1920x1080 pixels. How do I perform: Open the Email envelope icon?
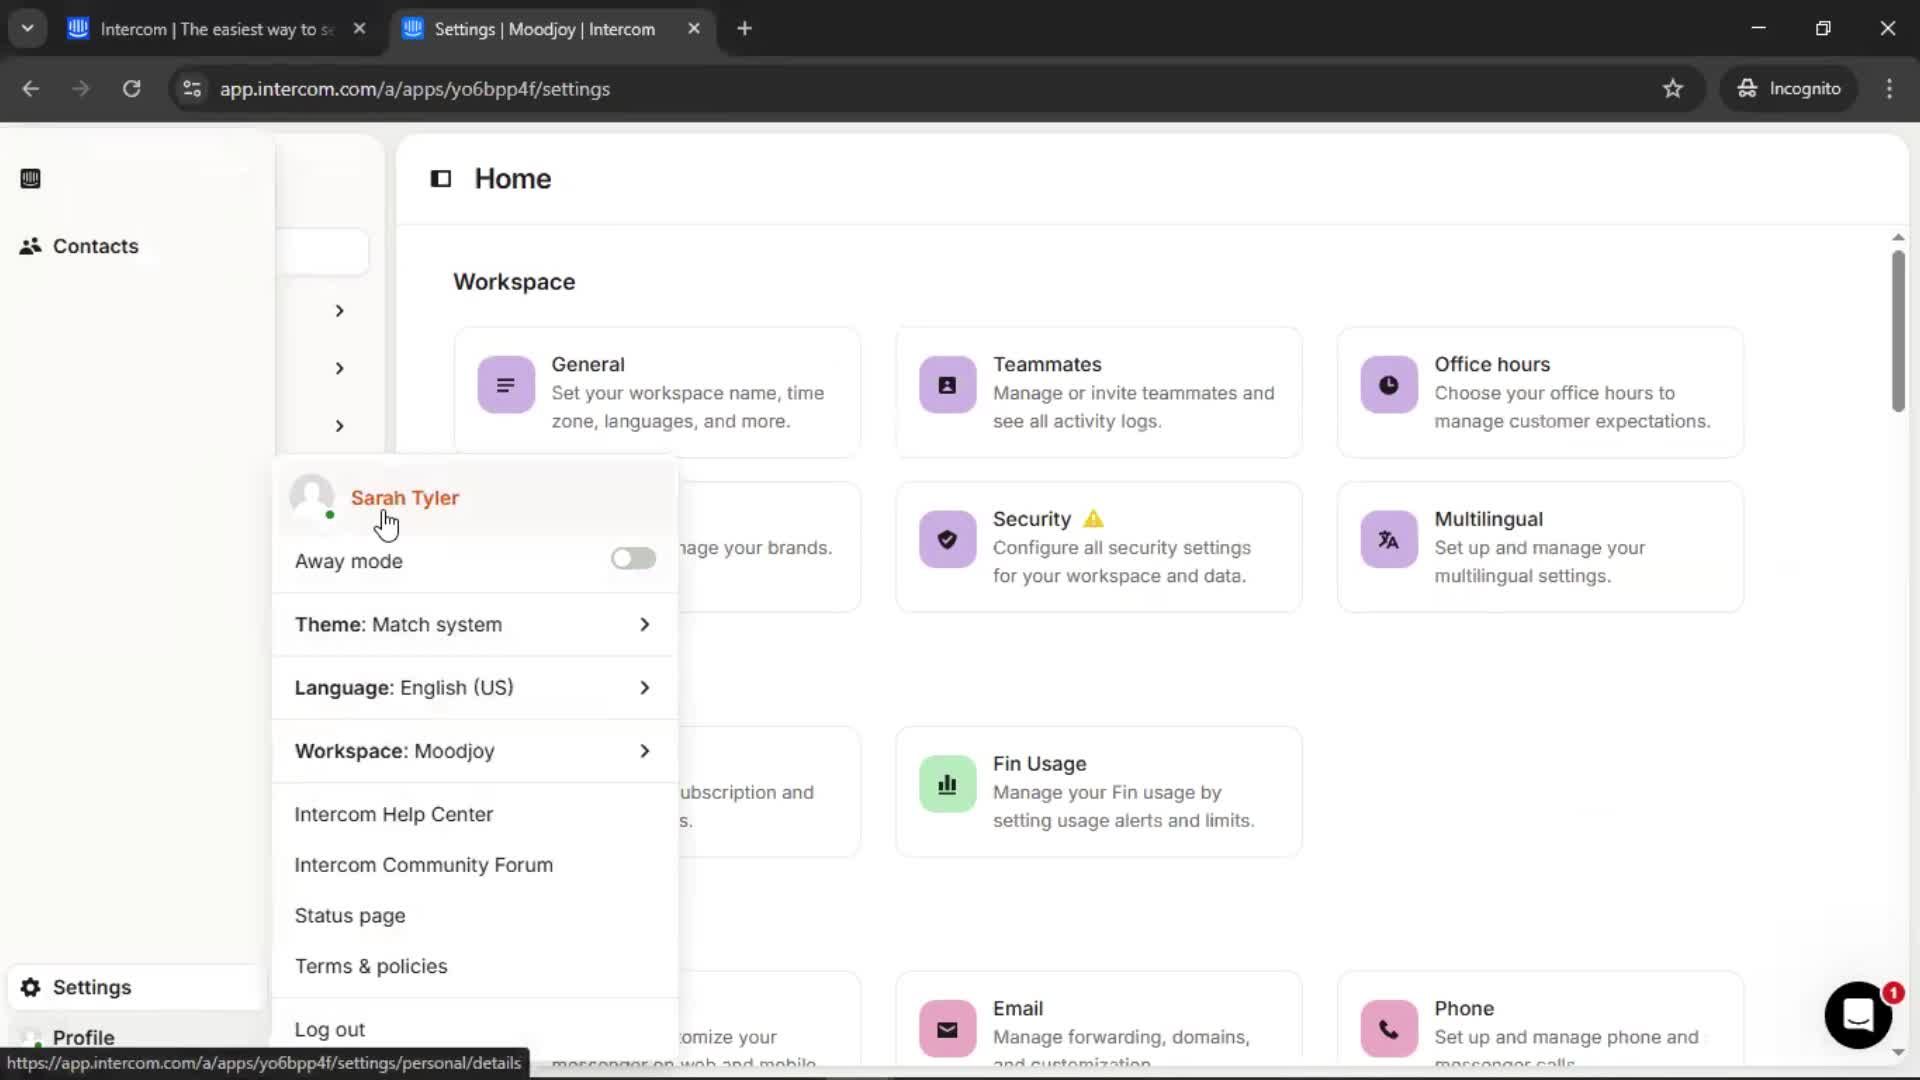[947, 1029]
